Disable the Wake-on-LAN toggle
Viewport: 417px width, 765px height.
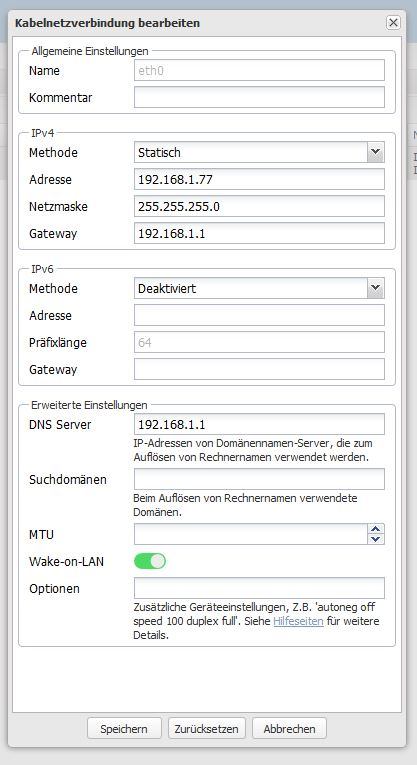tap(150, 561)
